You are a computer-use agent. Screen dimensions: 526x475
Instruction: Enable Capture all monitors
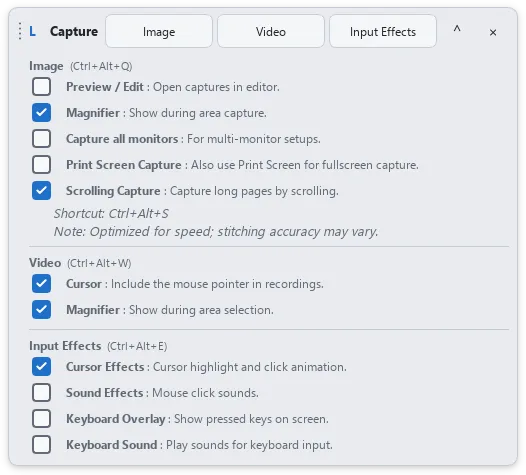42,139
